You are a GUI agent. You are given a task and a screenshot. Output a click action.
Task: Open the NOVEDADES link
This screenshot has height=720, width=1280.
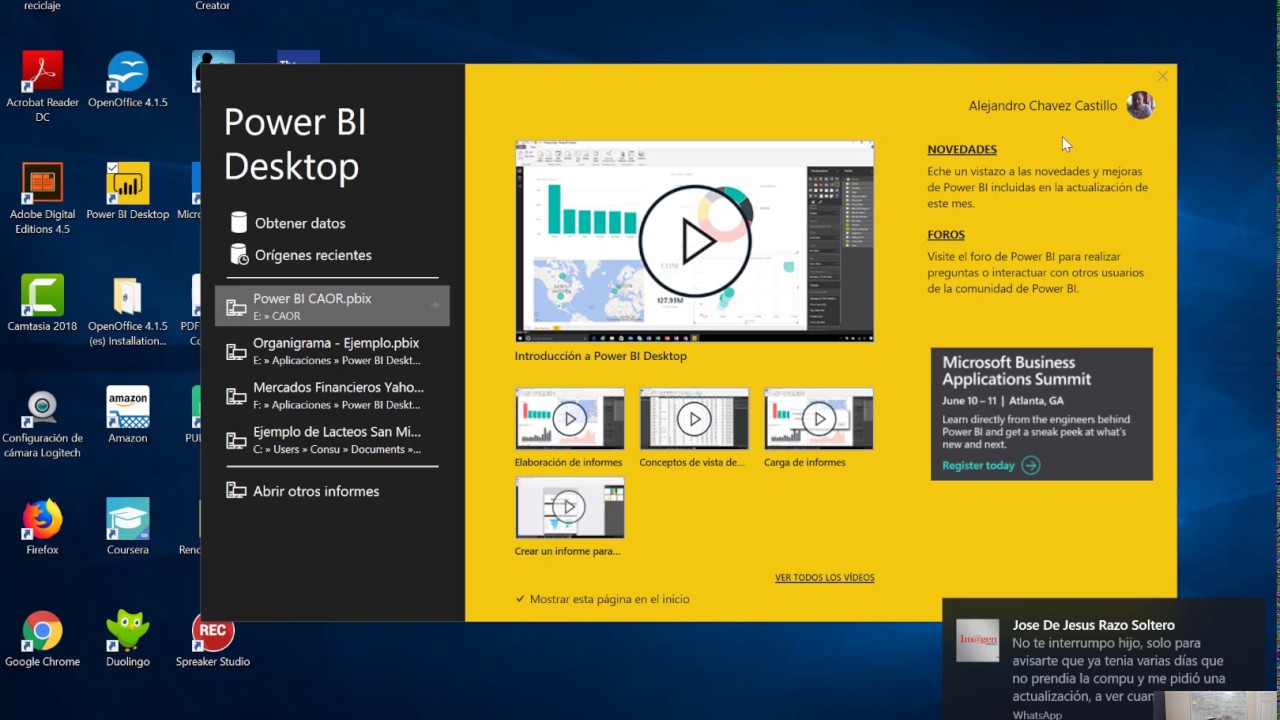coord(962,149)
